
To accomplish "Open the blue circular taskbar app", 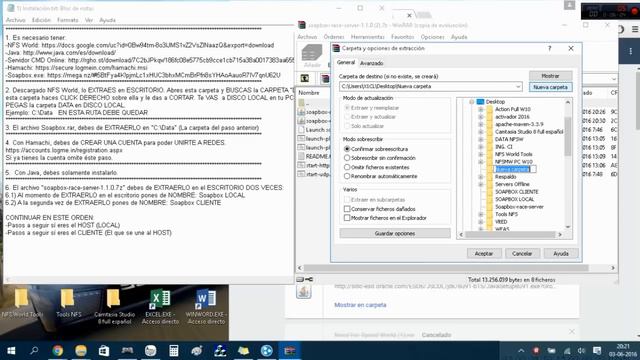I will [267, 351].
